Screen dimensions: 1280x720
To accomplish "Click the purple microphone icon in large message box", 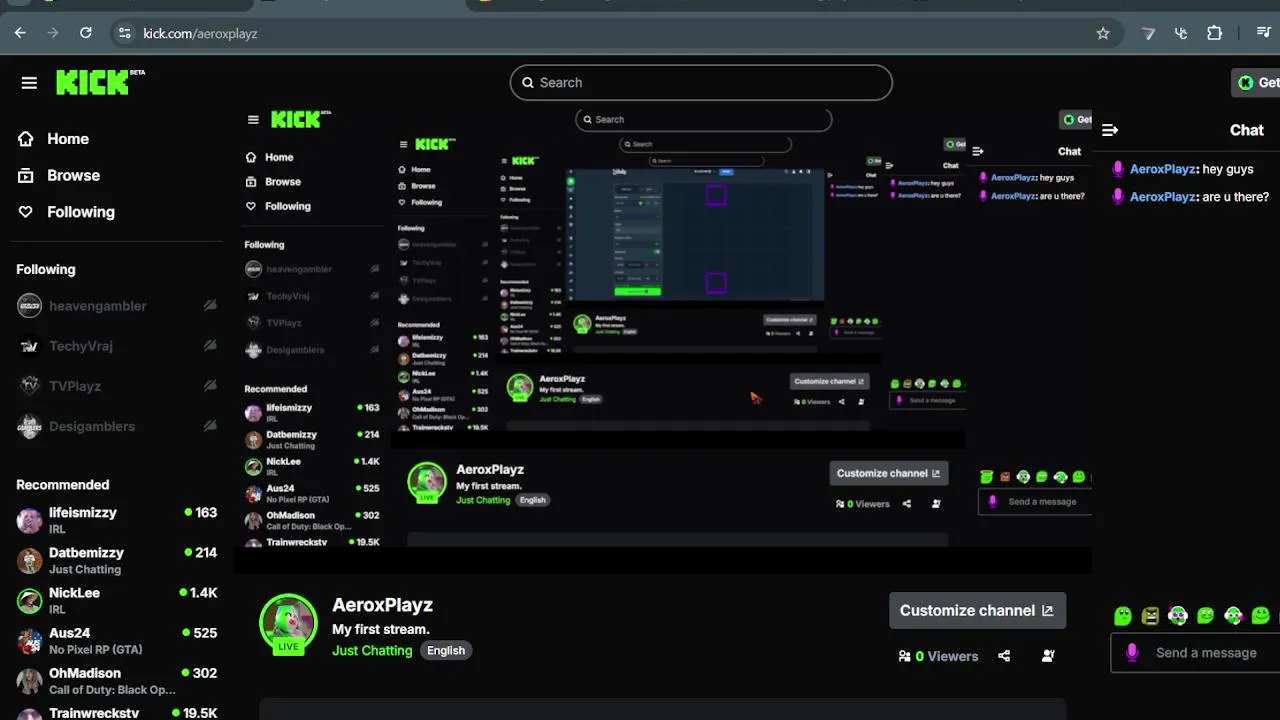I will coord(1132,653).
